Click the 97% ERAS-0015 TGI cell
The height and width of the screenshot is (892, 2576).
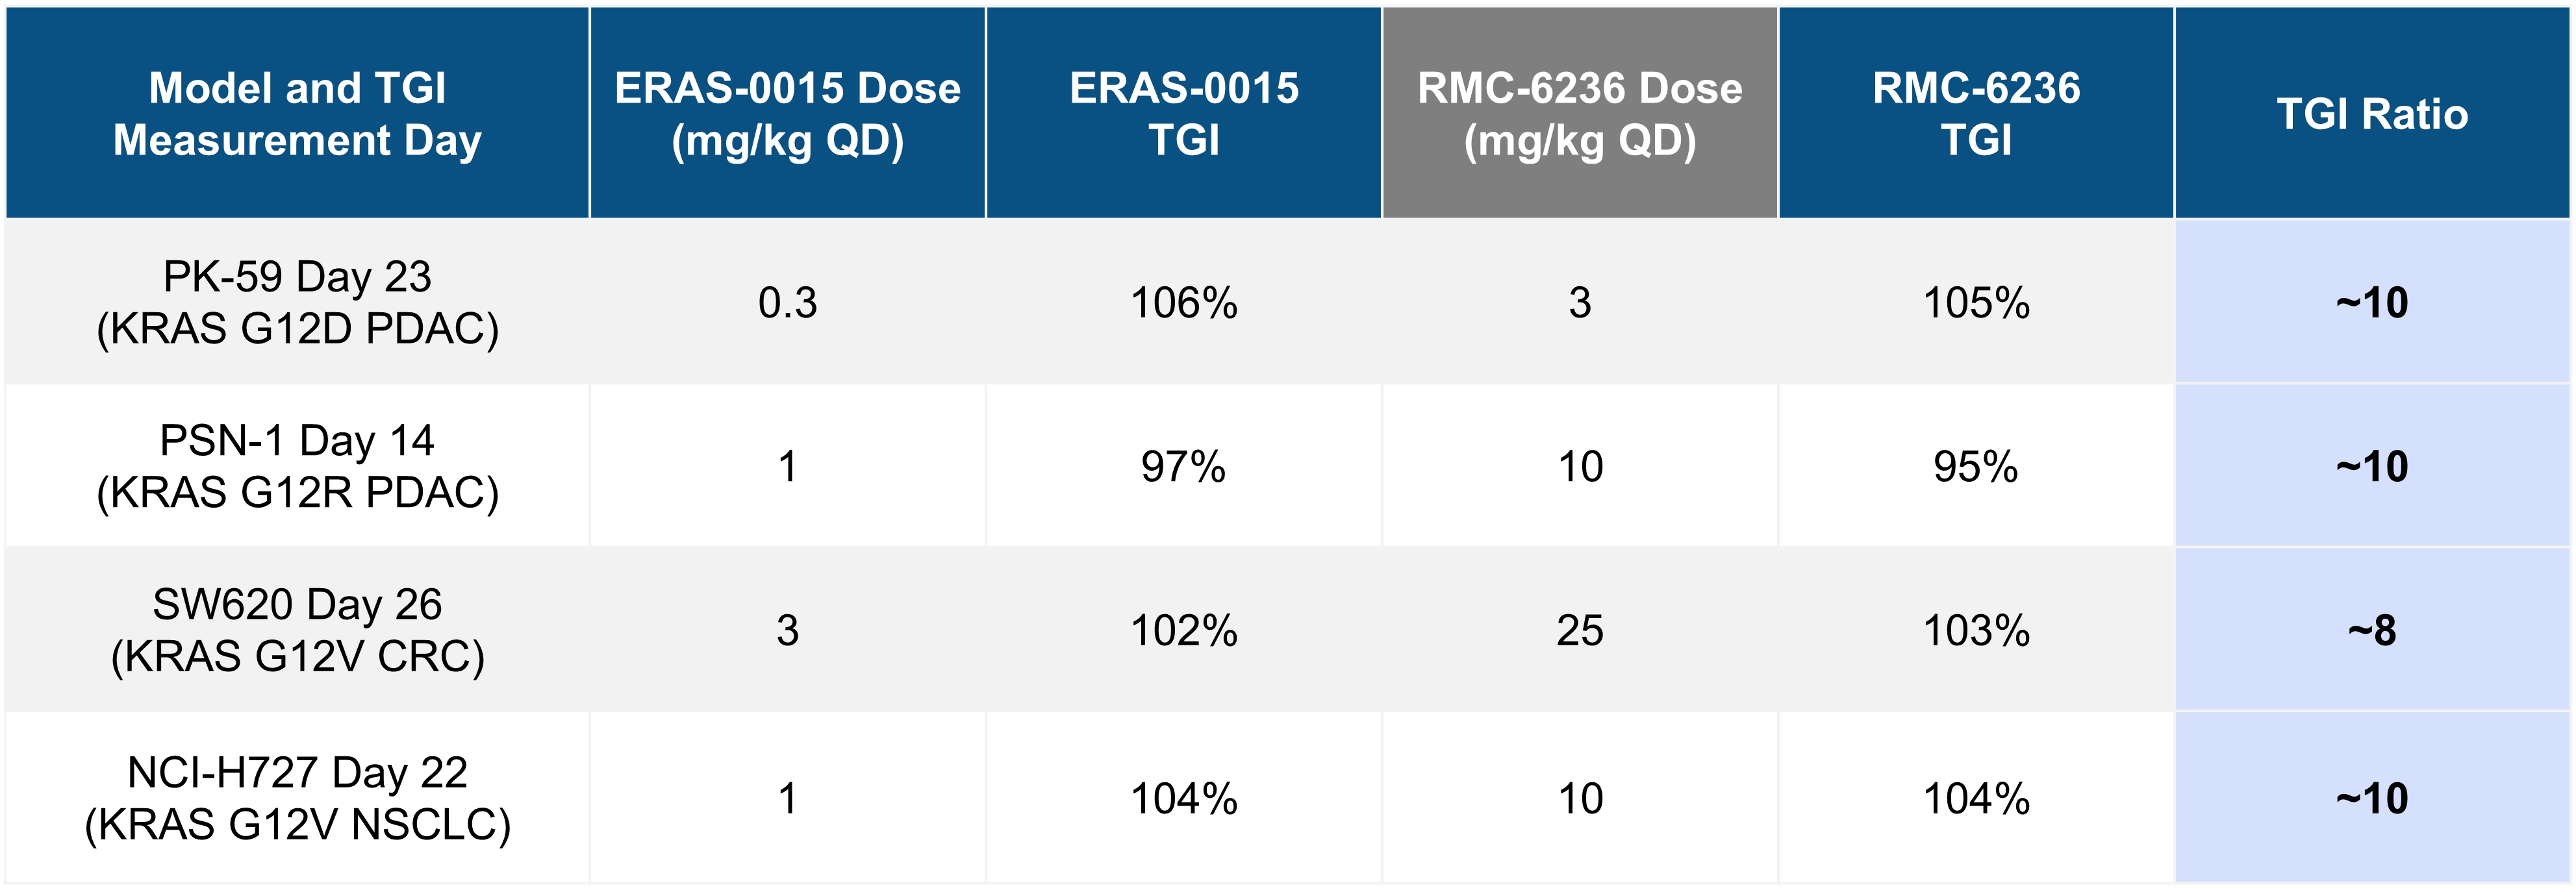pos(1183,466)
